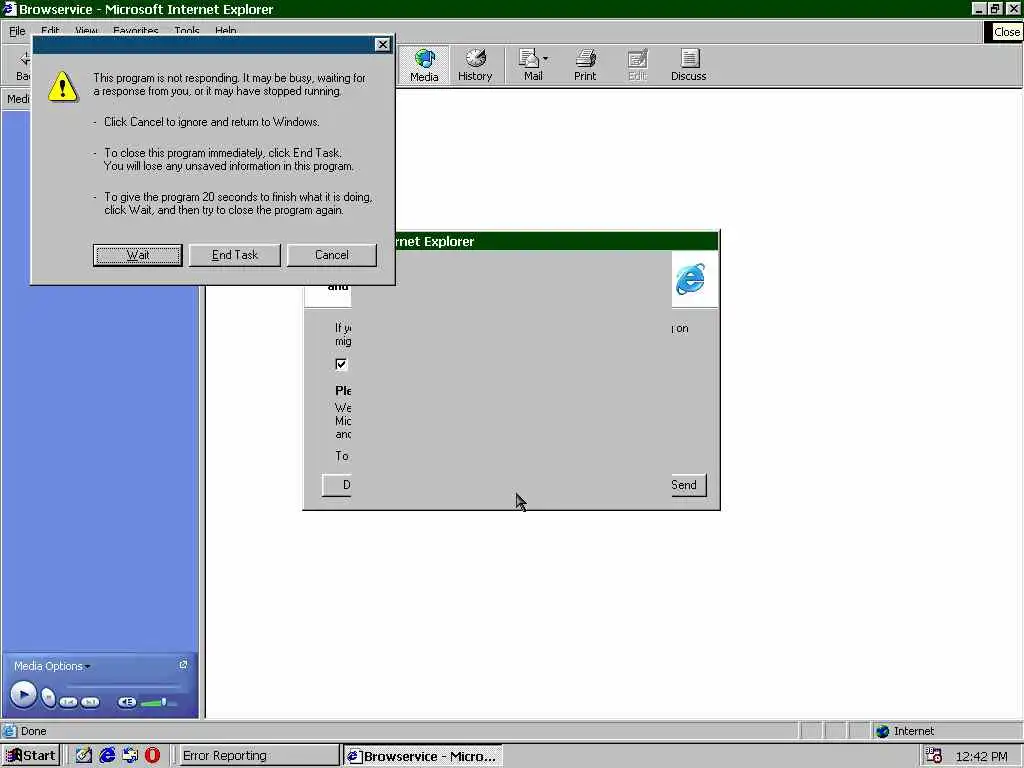Switch to Error Reporting taskbar button
Screen dimensions: 1024x768
(258, 756)
